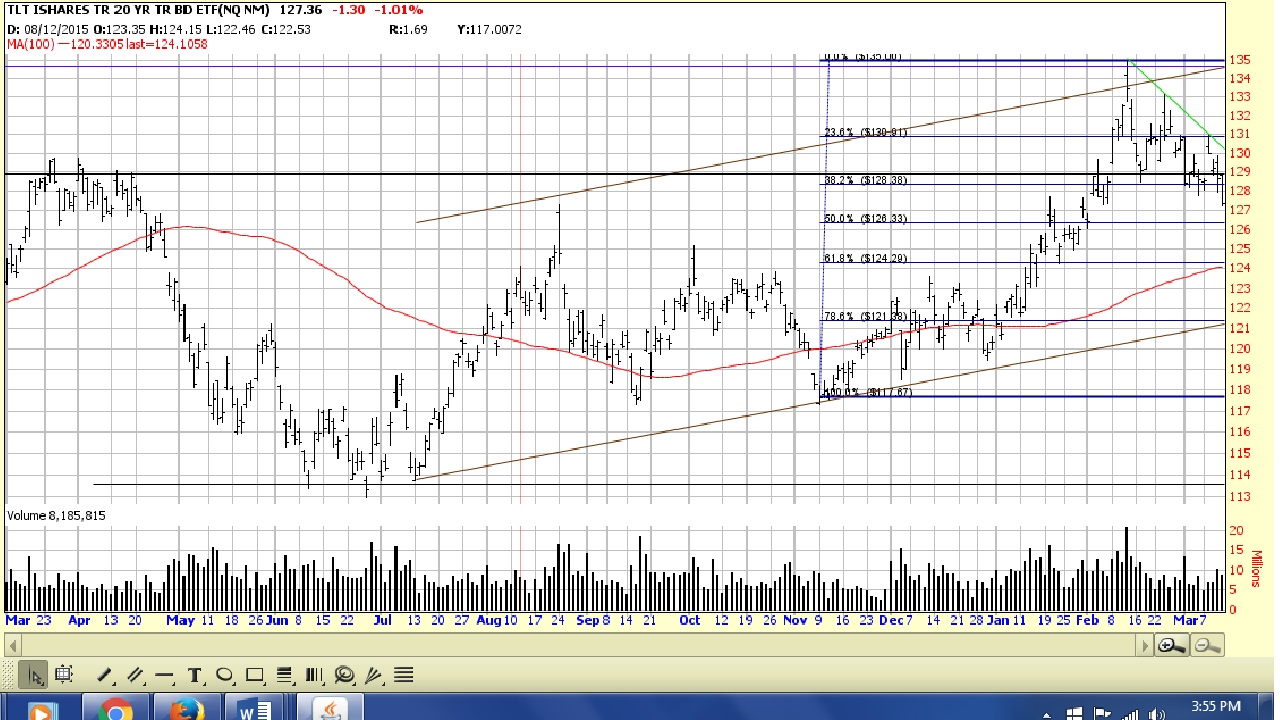The image size is (1280, 720).
Task: Open the network signal tray icon
Action: [x=1129, y=714]
